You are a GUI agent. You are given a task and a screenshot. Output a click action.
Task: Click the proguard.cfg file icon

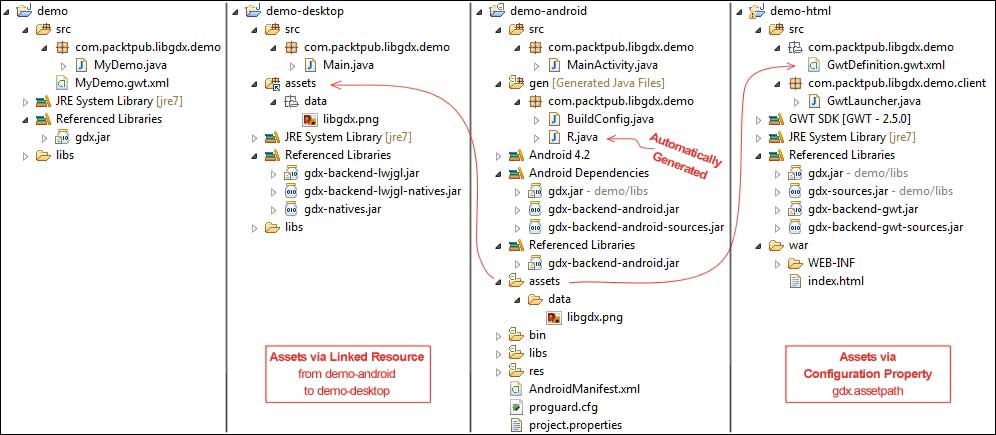pos(516,407)
